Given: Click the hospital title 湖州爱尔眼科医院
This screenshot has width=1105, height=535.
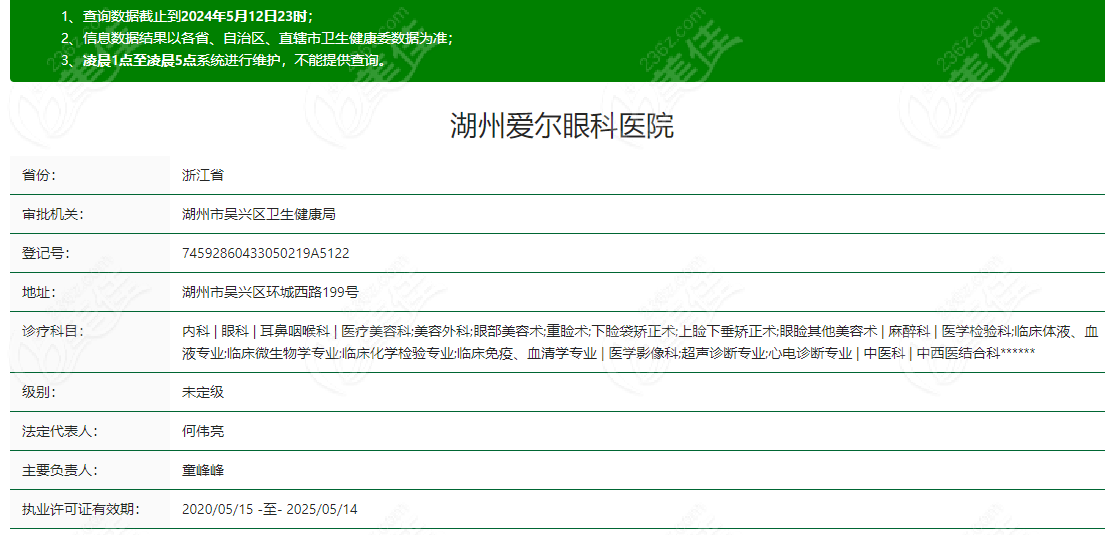Looking at the screenshot, I should coord(562,126).
